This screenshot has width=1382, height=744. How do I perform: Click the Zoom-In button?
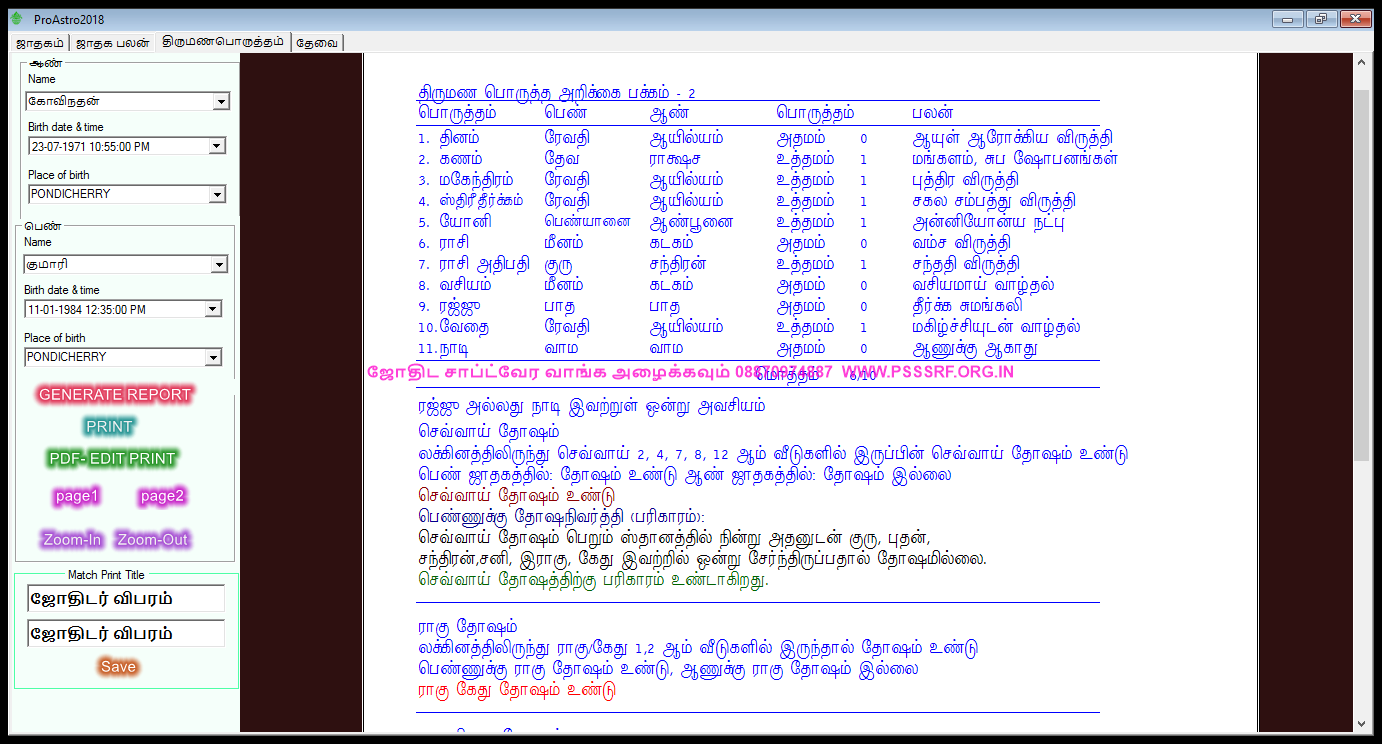pos(72,540)
